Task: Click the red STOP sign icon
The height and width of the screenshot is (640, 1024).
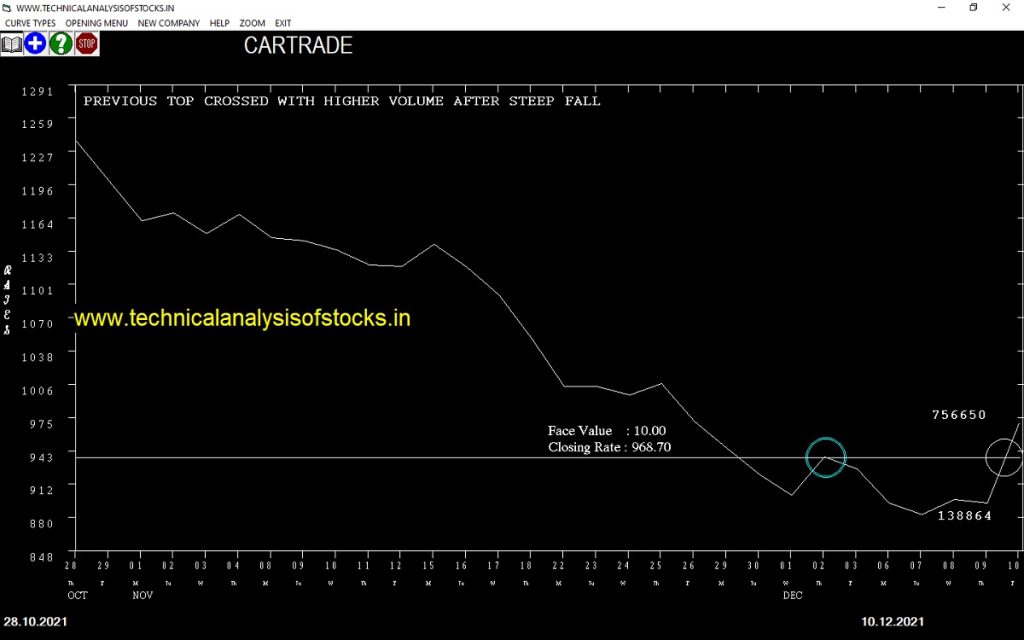Action: 87,43
